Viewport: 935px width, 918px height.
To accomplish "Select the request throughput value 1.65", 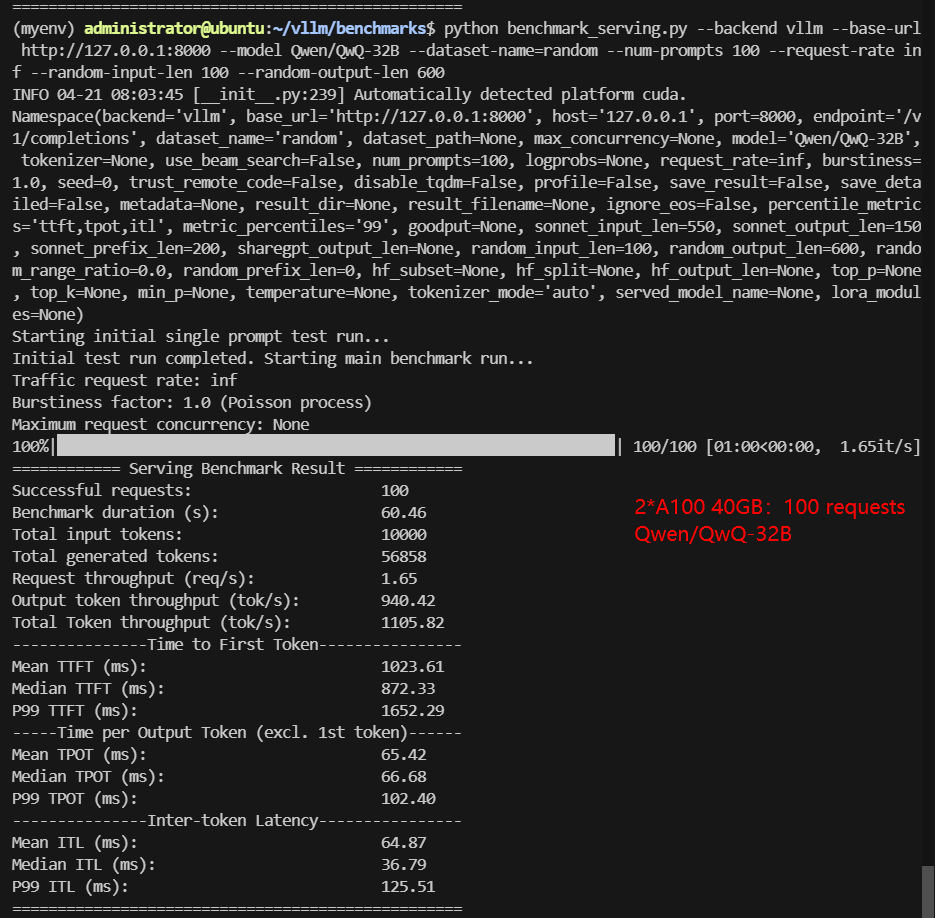I will pyautogui.click(x=399, y=579).
